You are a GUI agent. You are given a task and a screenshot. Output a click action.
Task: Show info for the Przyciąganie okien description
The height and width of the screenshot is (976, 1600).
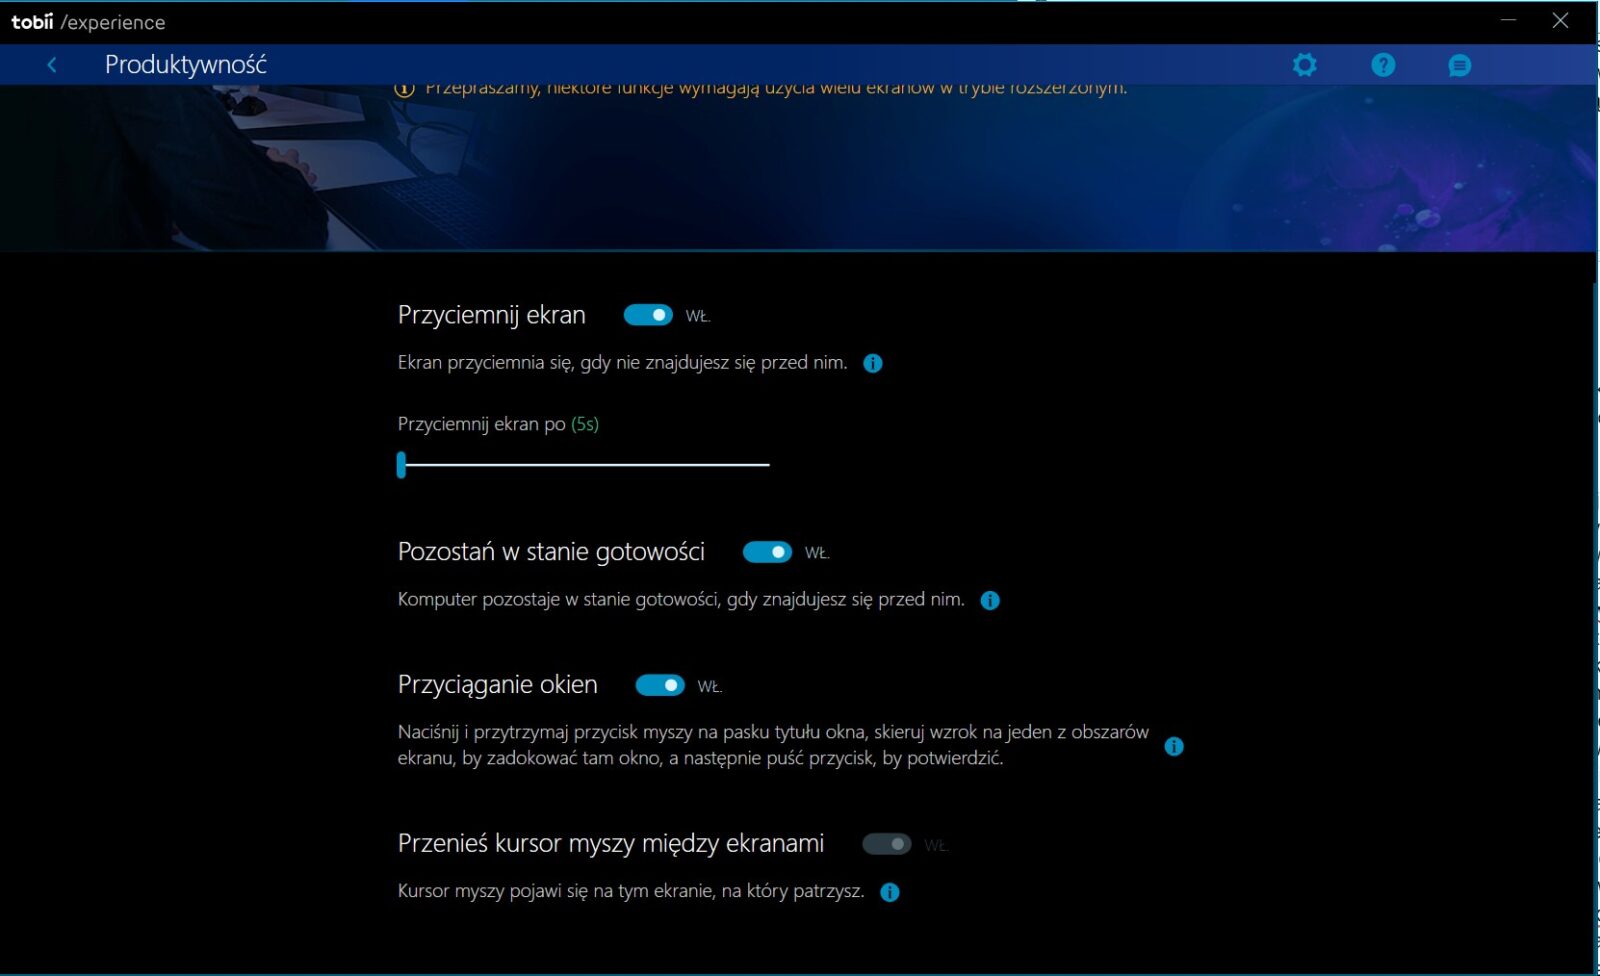pos(1174,746)
